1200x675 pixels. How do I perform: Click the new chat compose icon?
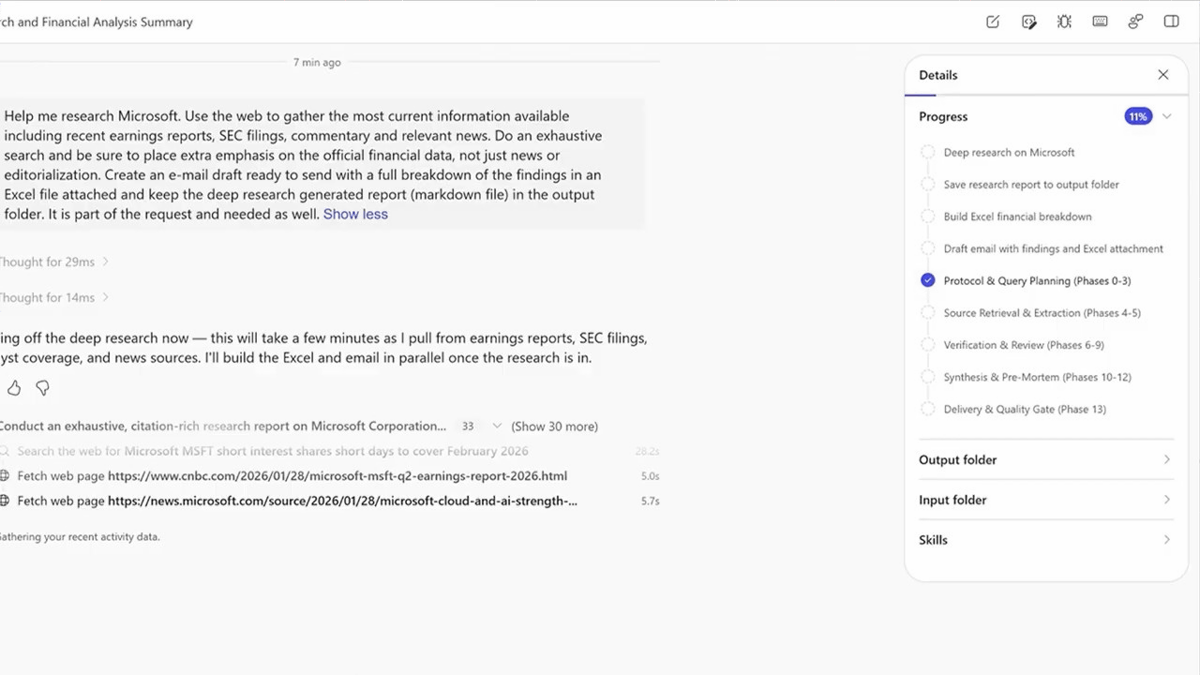992,22
